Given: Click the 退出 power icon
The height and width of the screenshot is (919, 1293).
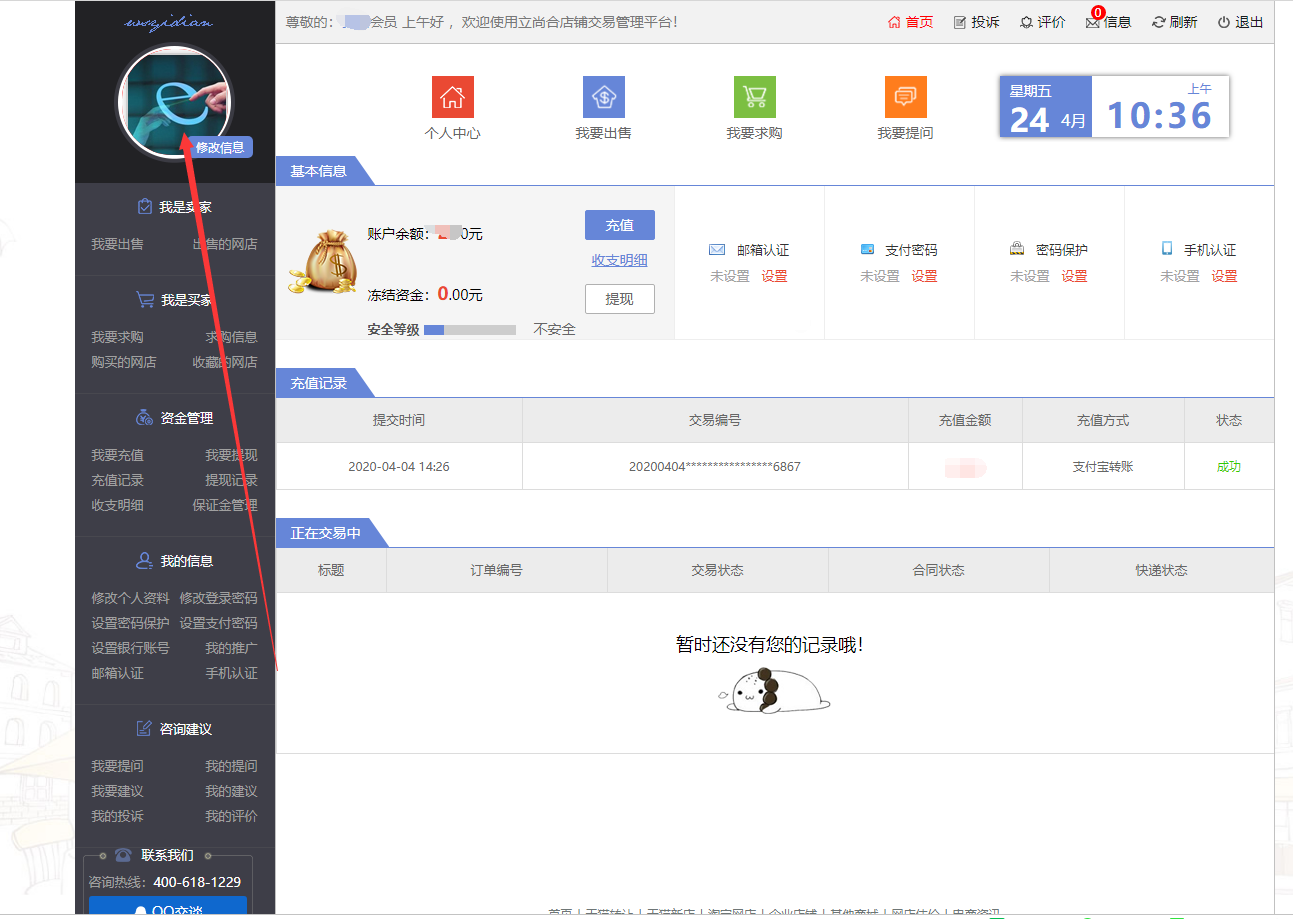Looking at the screenshot, I should click(1224, 22).
